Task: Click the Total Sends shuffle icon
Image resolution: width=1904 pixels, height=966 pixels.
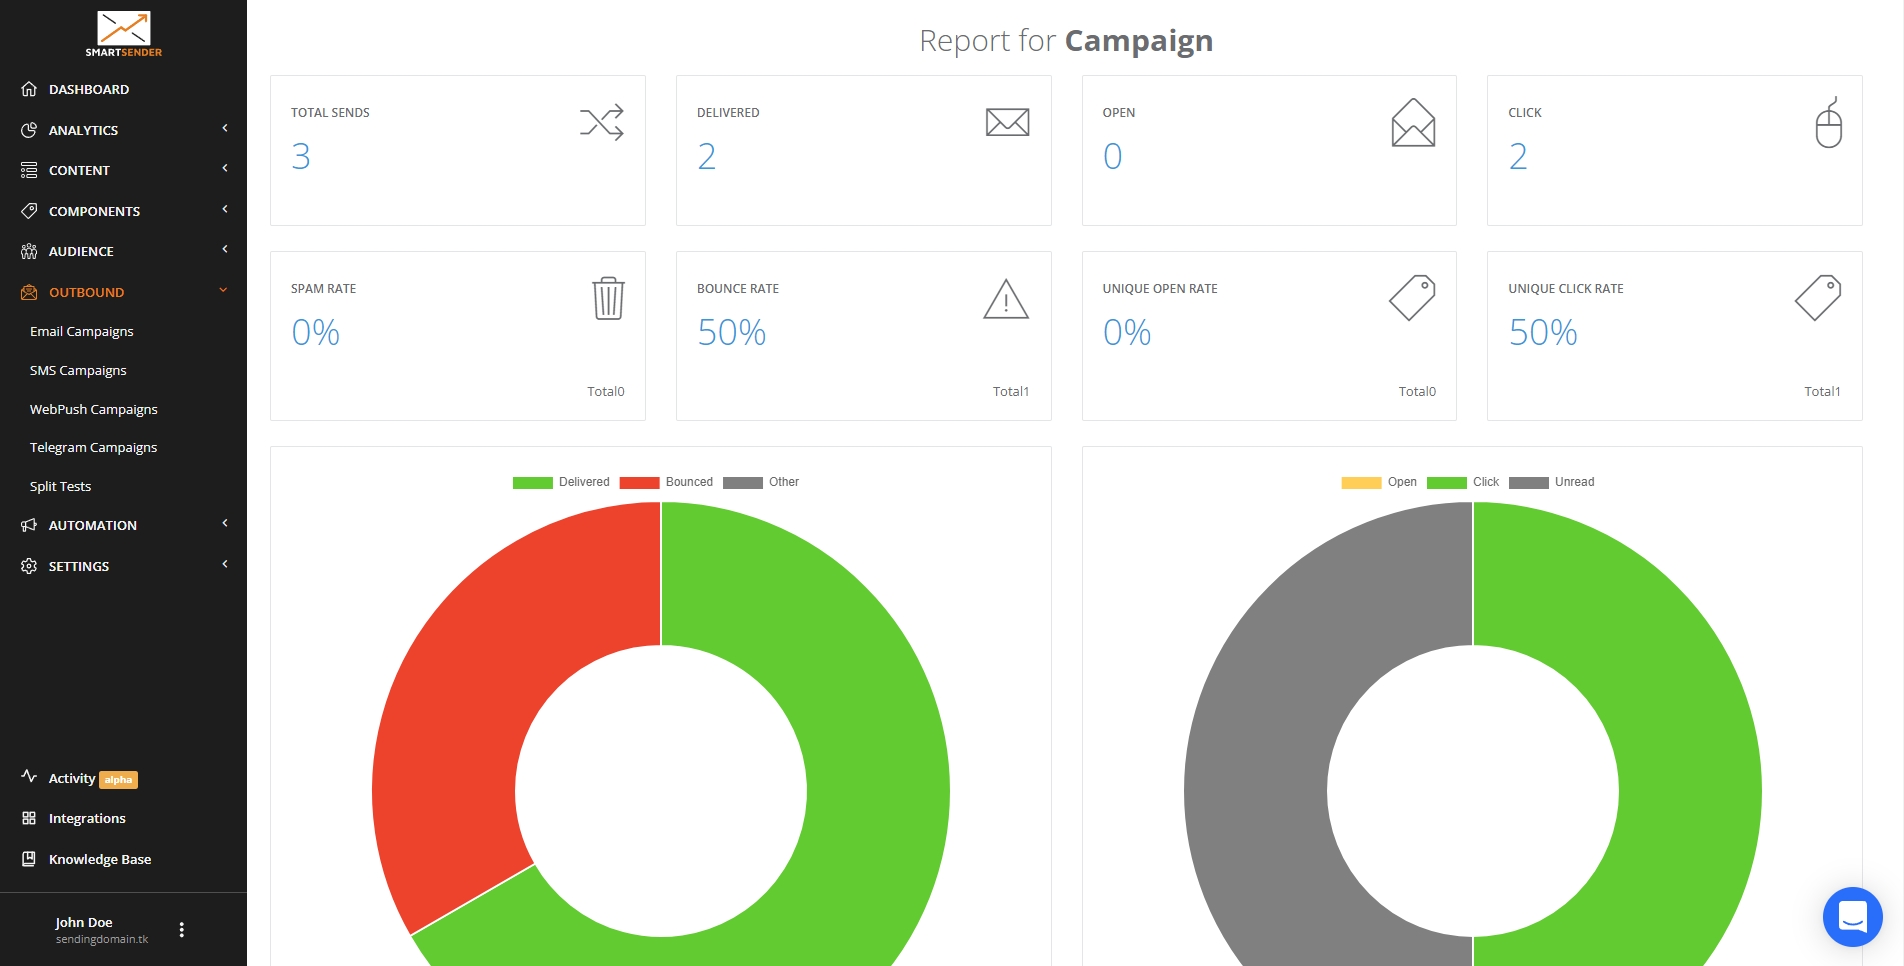Action: (602, 122)
